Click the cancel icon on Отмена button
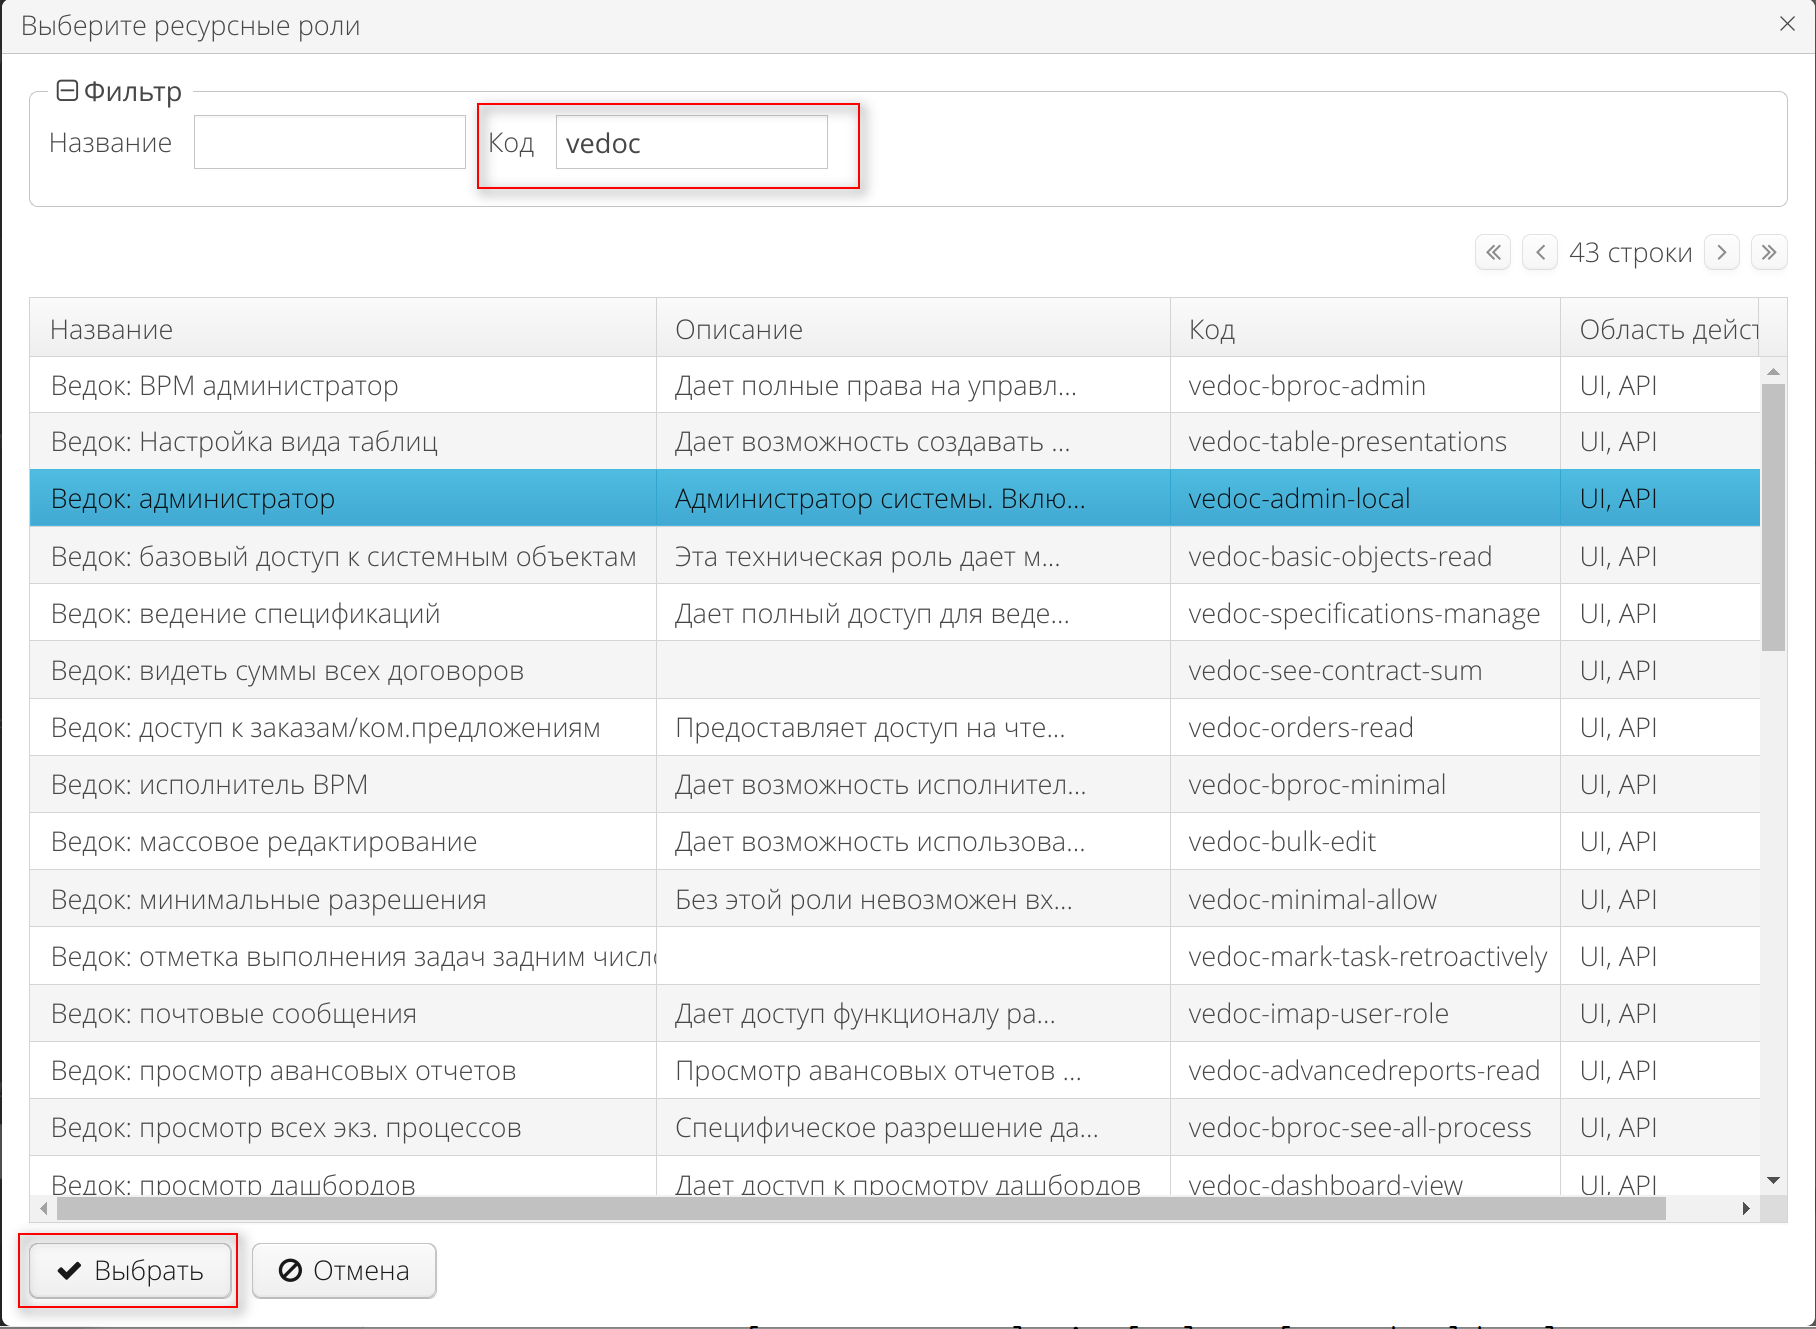This screenshot has width=1816, height=1329. pos(290,1270)
